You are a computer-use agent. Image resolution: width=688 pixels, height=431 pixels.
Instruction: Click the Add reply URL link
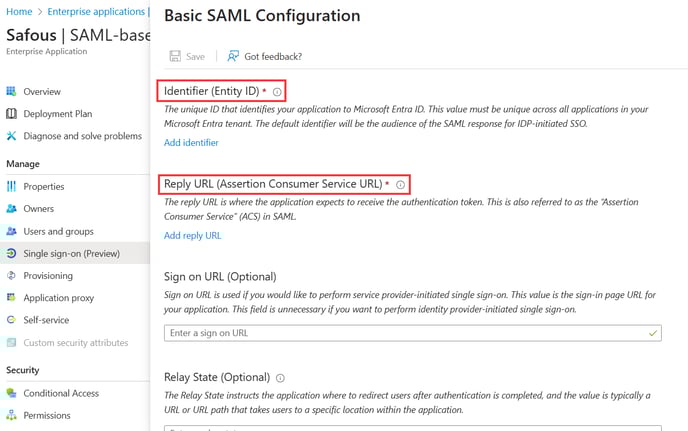193,236
